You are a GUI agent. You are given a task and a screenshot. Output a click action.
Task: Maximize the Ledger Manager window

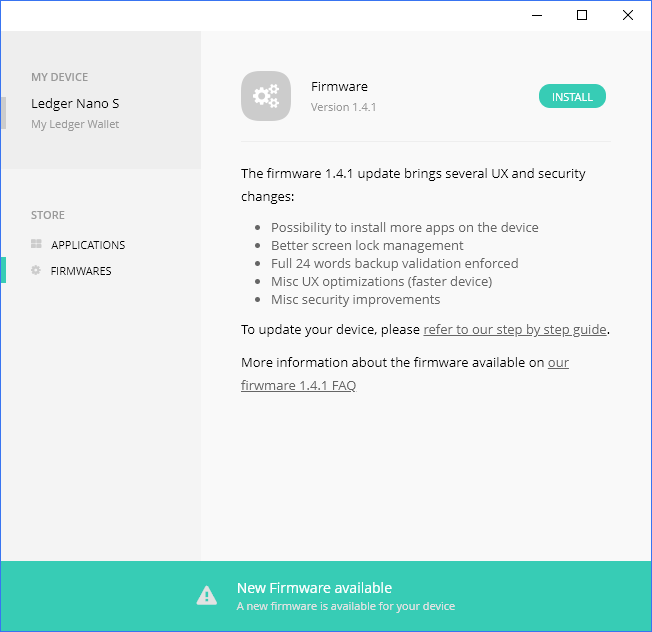[x=582, y=15]
